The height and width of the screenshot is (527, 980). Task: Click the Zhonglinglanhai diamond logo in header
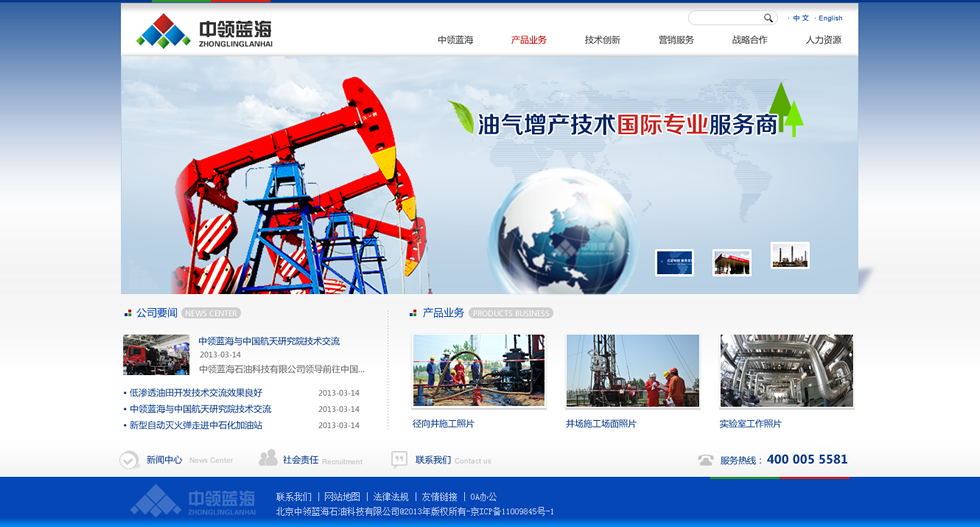point(163,31)
